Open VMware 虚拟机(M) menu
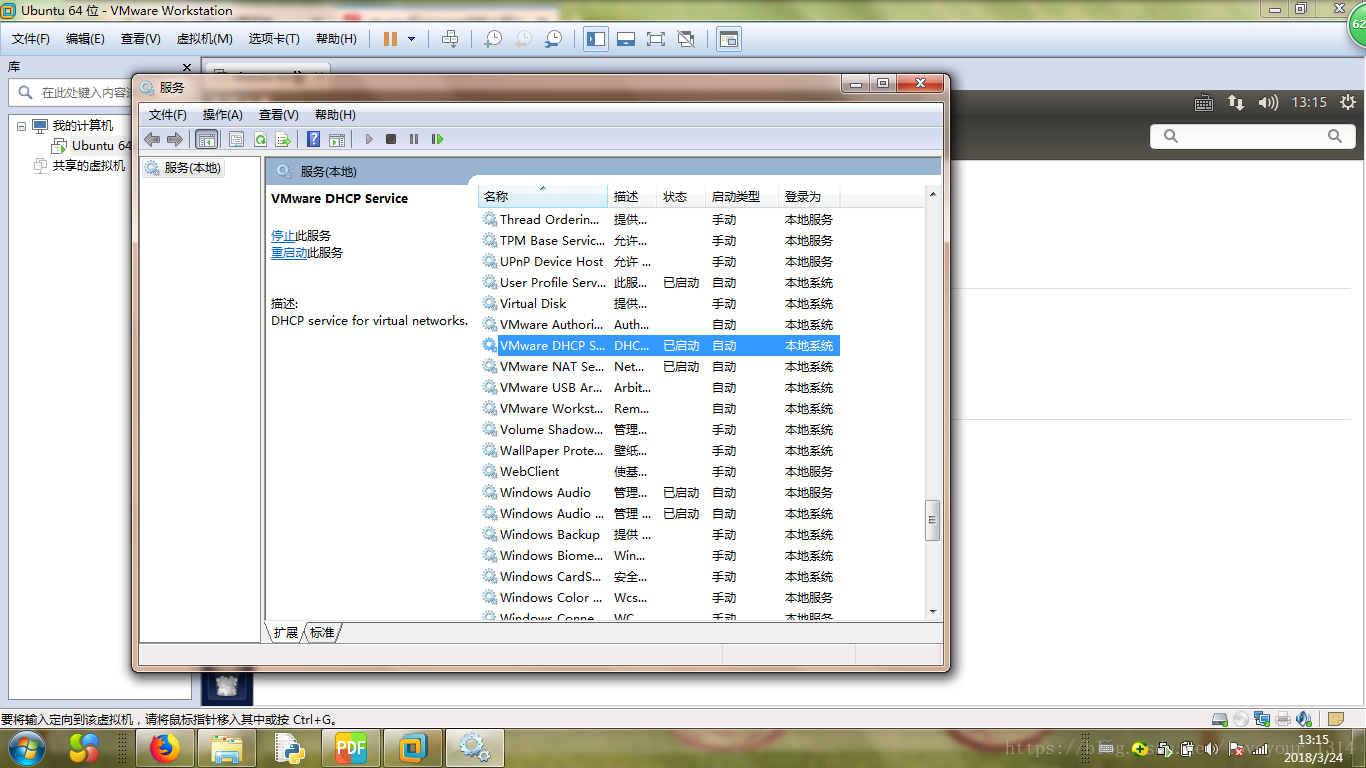Viewport: 1366px width, 768px height. (x=204, y=39)
